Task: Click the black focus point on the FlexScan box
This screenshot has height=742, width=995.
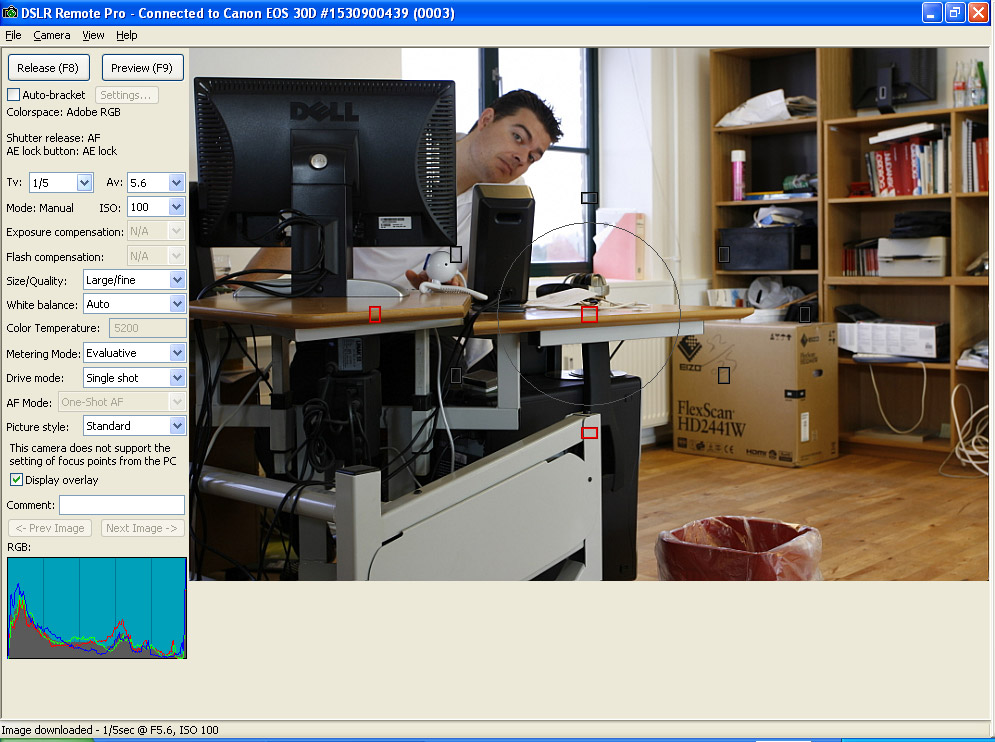Action: click(723, 376)
